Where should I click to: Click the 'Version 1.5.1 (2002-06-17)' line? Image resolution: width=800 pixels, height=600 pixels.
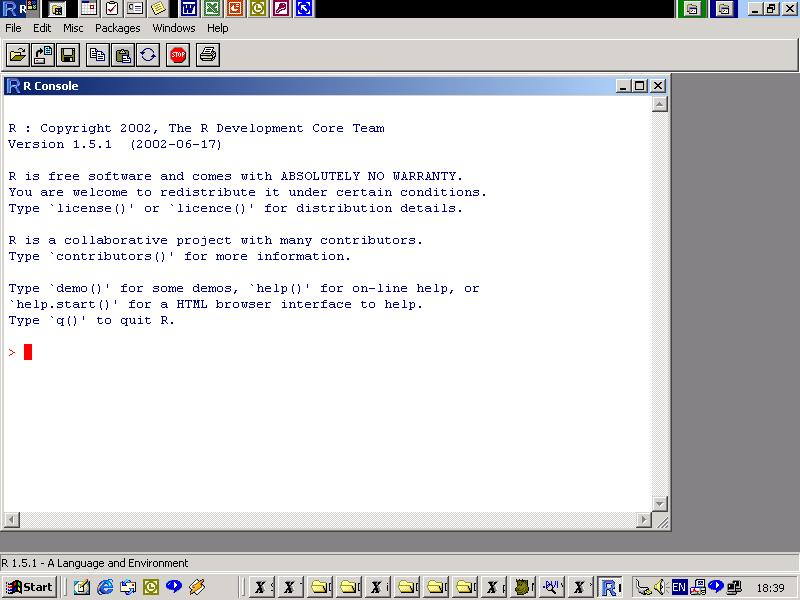115,144
